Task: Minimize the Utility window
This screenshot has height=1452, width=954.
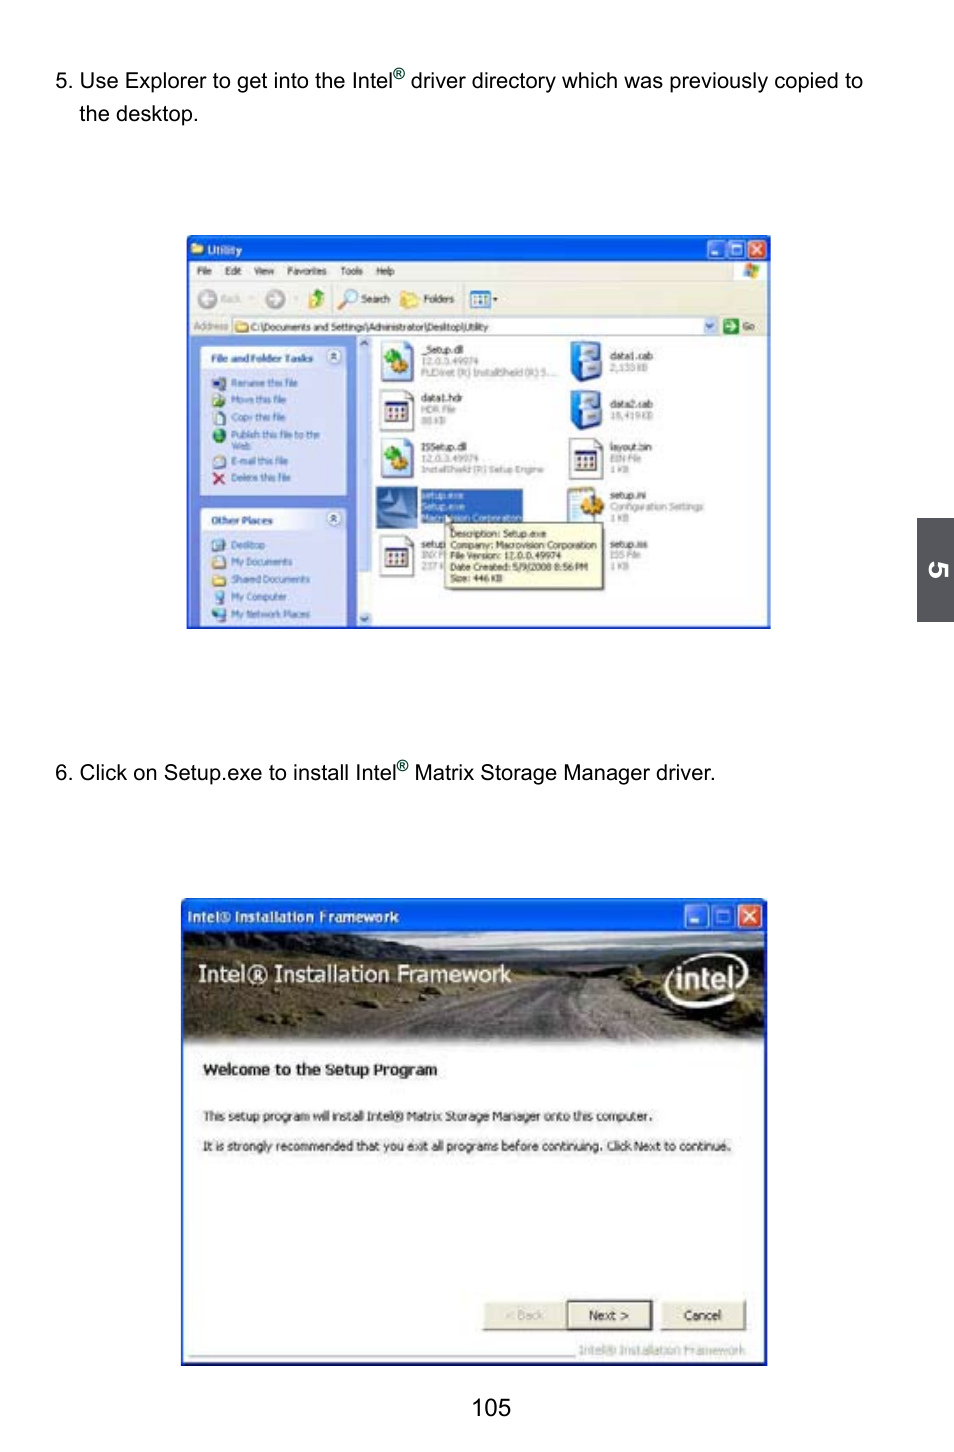Action: (716, 249)
